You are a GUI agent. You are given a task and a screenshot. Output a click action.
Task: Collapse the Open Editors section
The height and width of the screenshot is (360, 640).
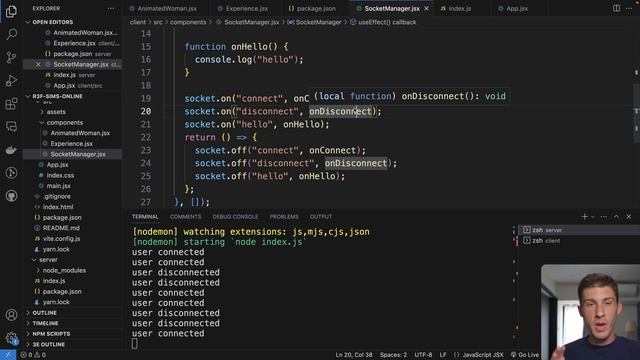tap(53, 22)
